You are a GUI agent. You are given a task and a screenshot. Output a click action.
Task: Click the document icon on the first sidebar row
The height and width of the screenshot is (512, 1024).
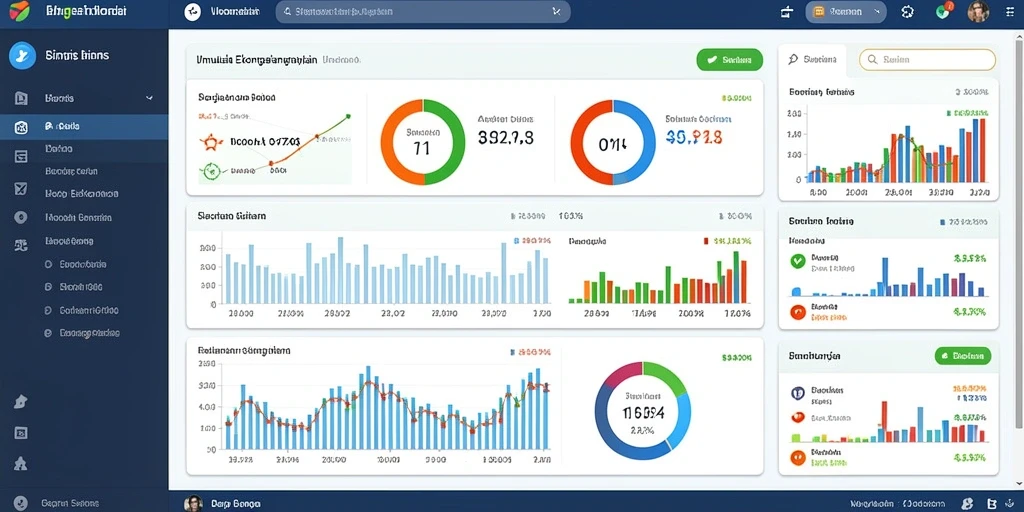(21, 99)
